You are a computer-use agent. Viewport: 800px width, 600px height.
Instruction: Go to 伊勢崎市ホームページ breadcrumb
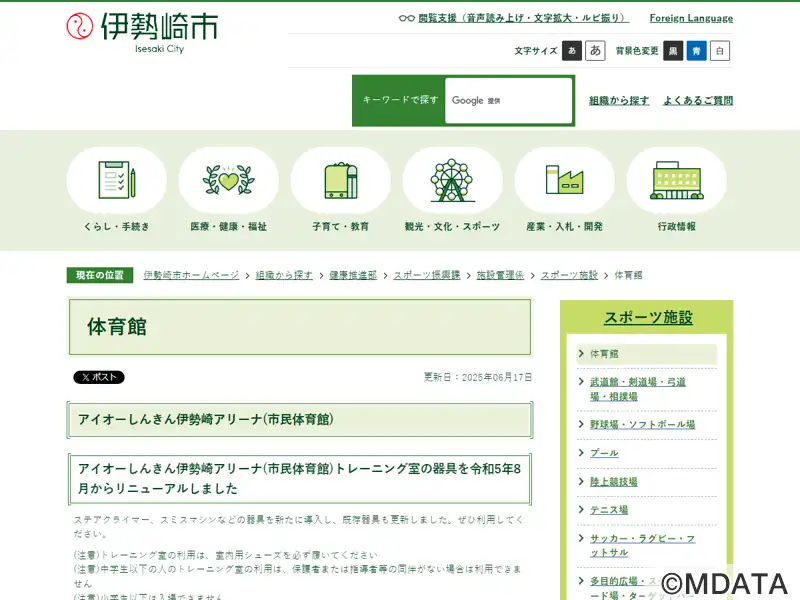tap(191, 275)
